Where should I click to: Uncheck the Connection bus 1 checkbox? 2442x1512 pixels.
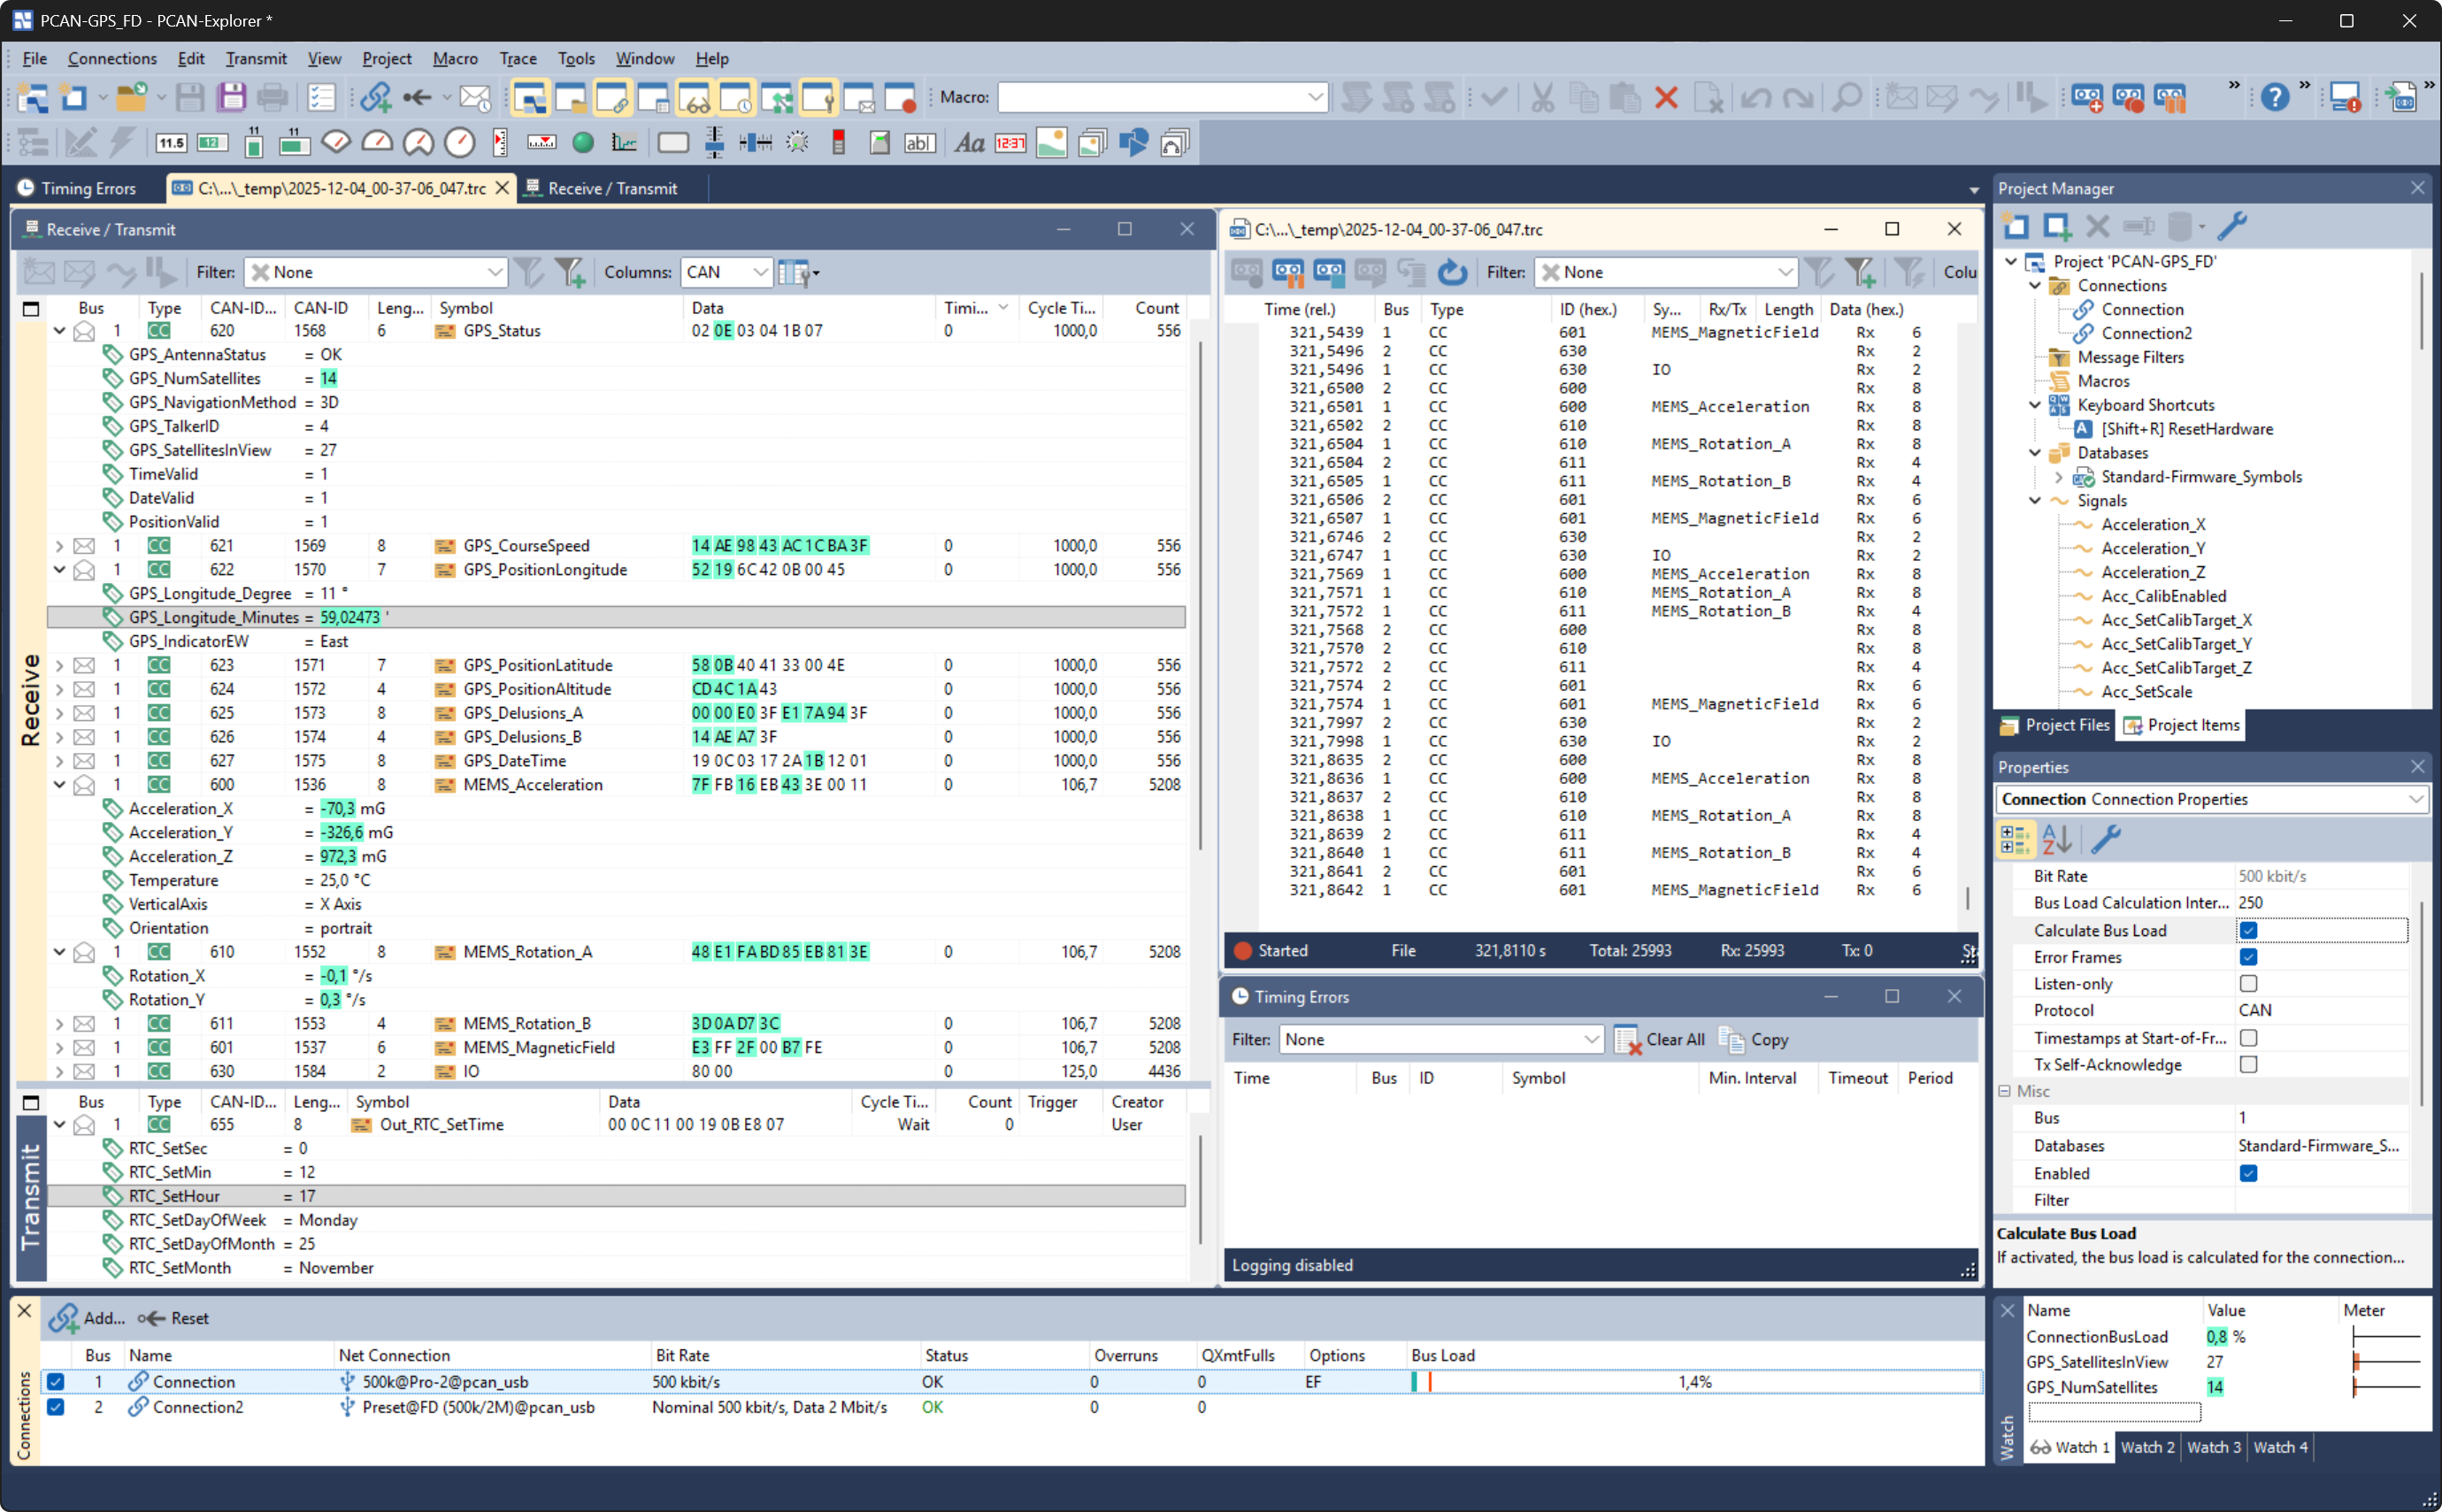(x=56, y=1381)
